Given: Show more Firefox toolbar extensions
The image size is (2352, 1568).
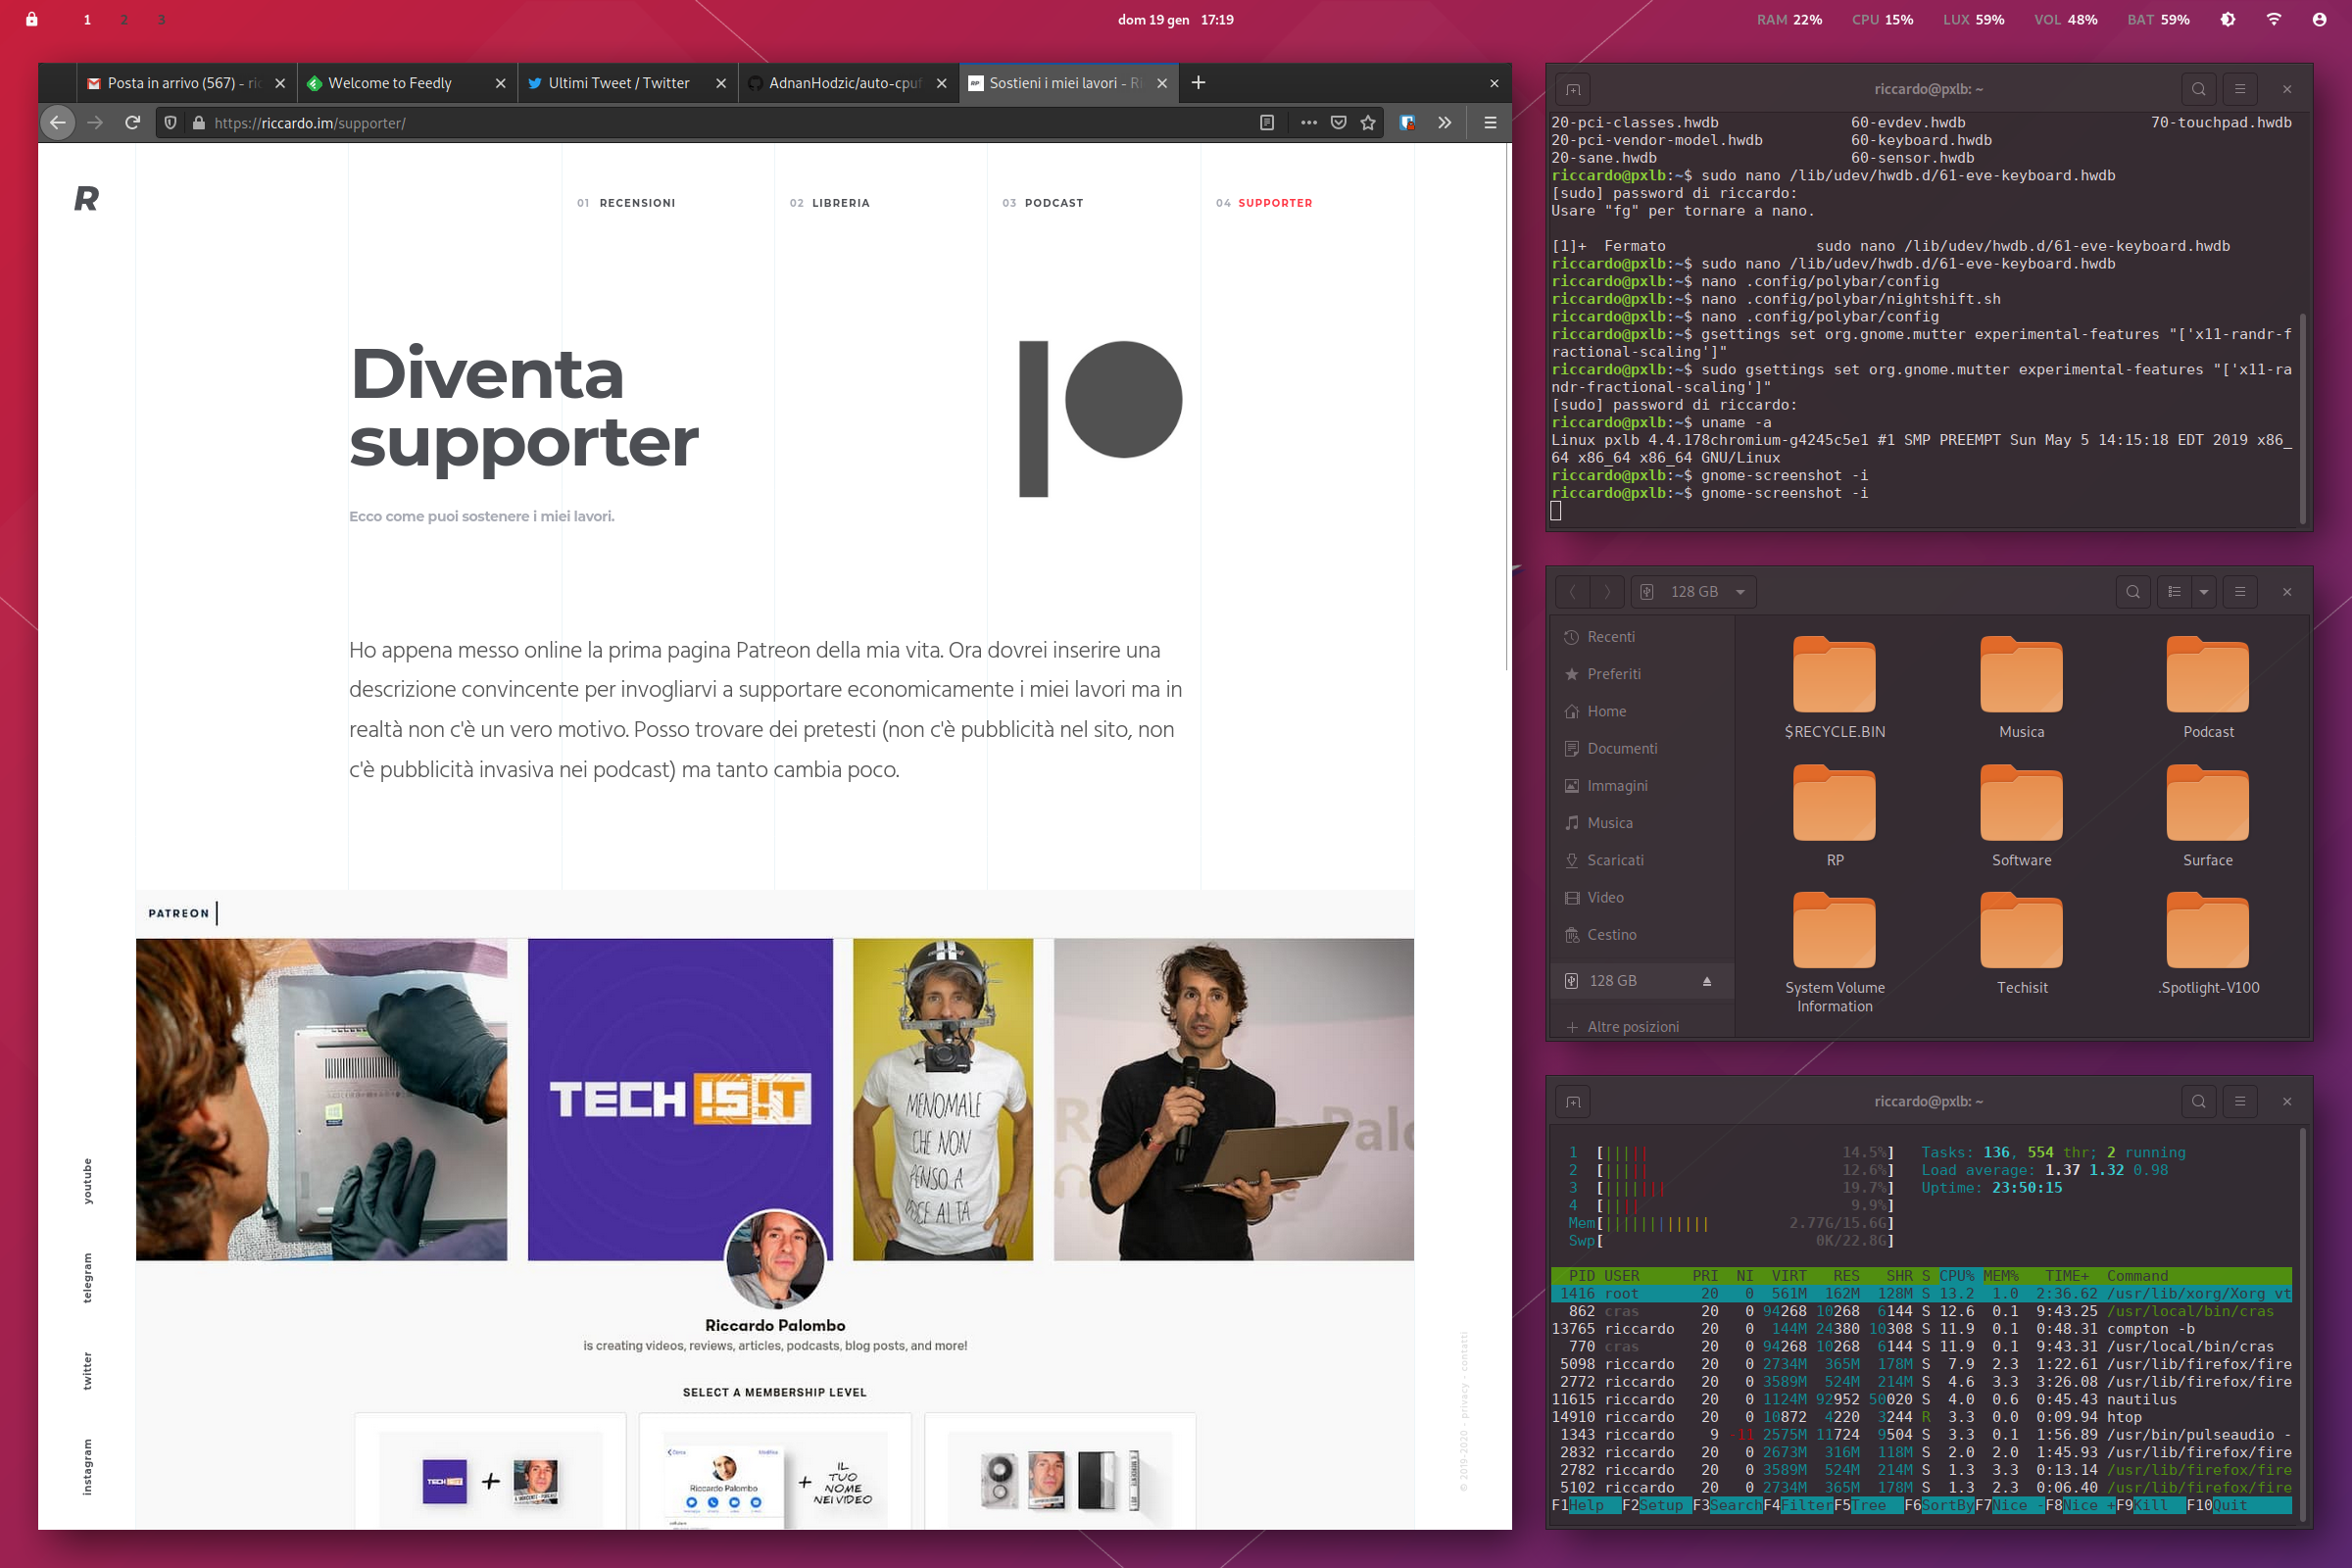Looking at the screenshot, I should [1444, 123].
